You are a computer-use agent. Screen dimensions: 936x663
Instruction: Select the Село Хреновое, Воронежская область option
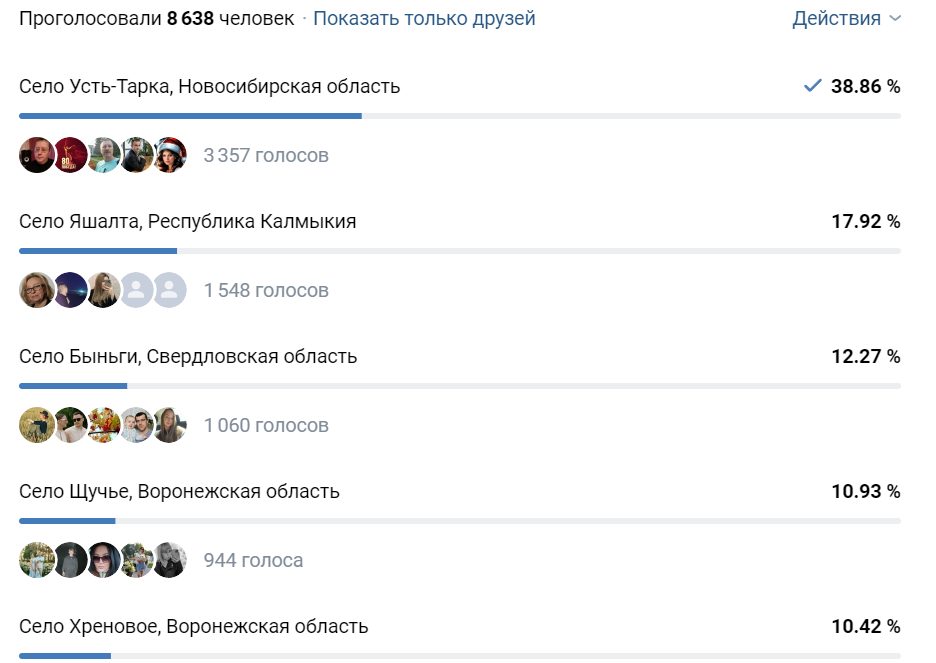click(194, 627)
